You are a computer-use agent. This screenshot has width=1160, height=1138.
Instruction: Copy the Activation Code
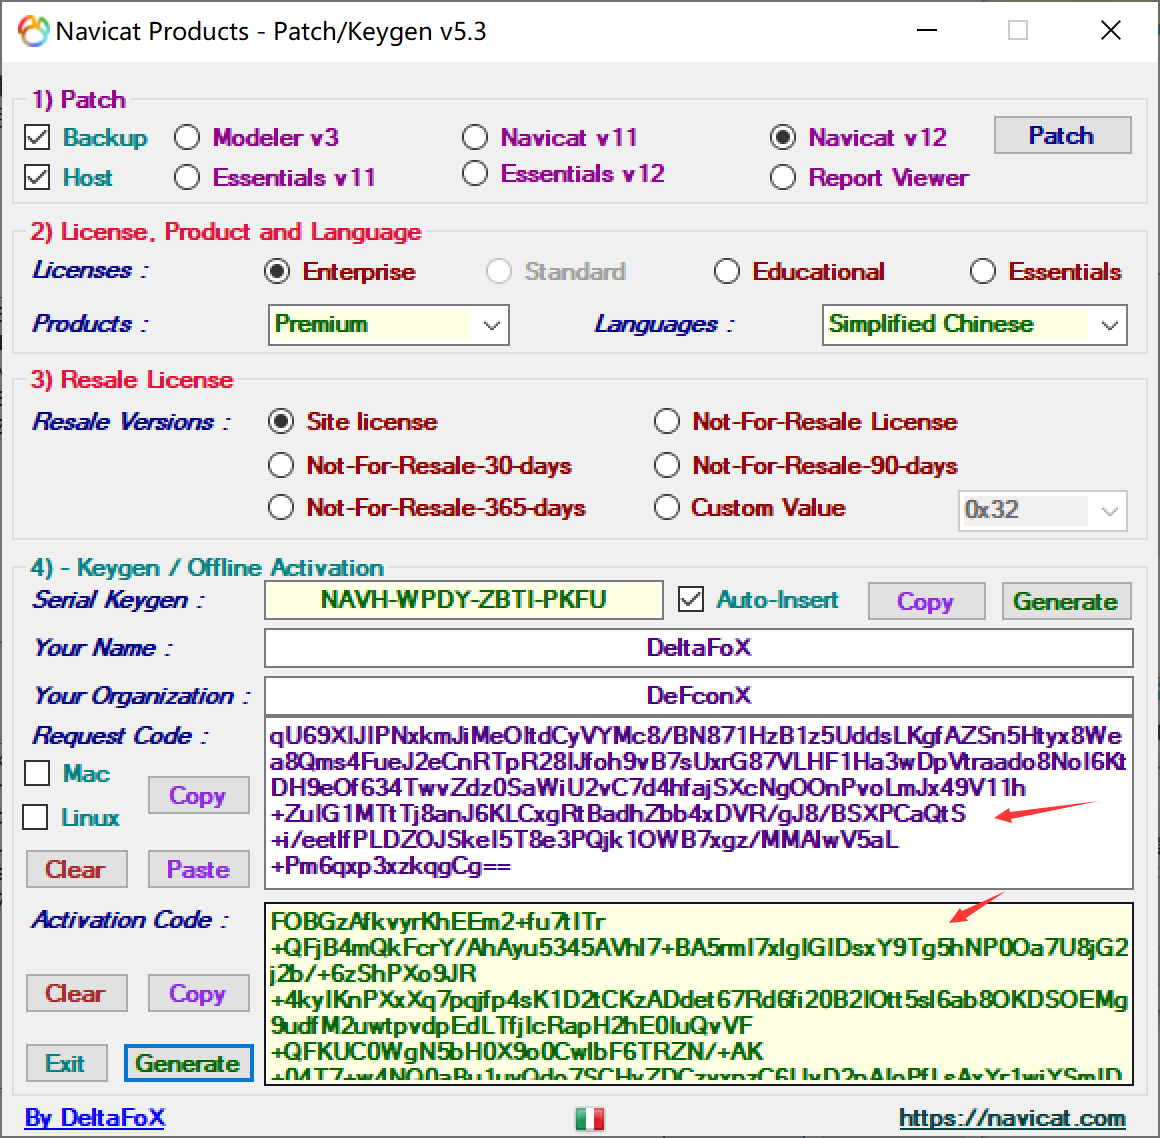[x=198, y=993]
